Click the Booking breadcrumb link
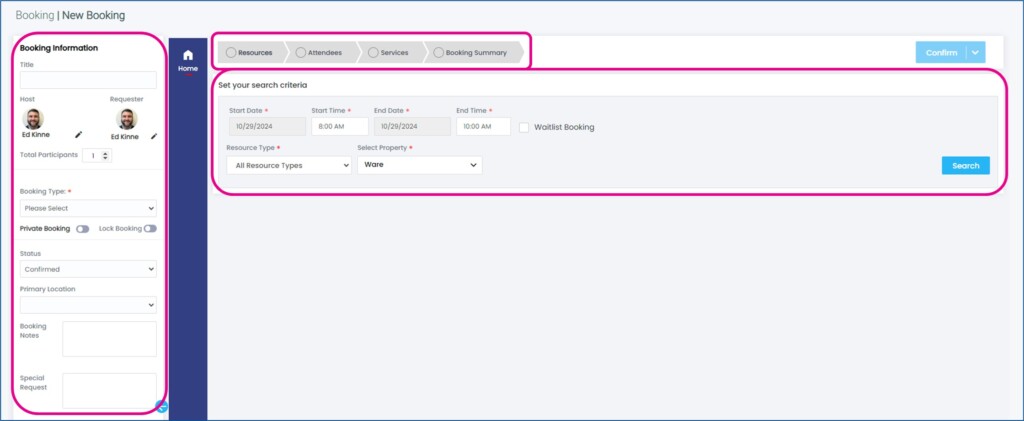This screenshot has height=421, width=1024. pos(35,15)
